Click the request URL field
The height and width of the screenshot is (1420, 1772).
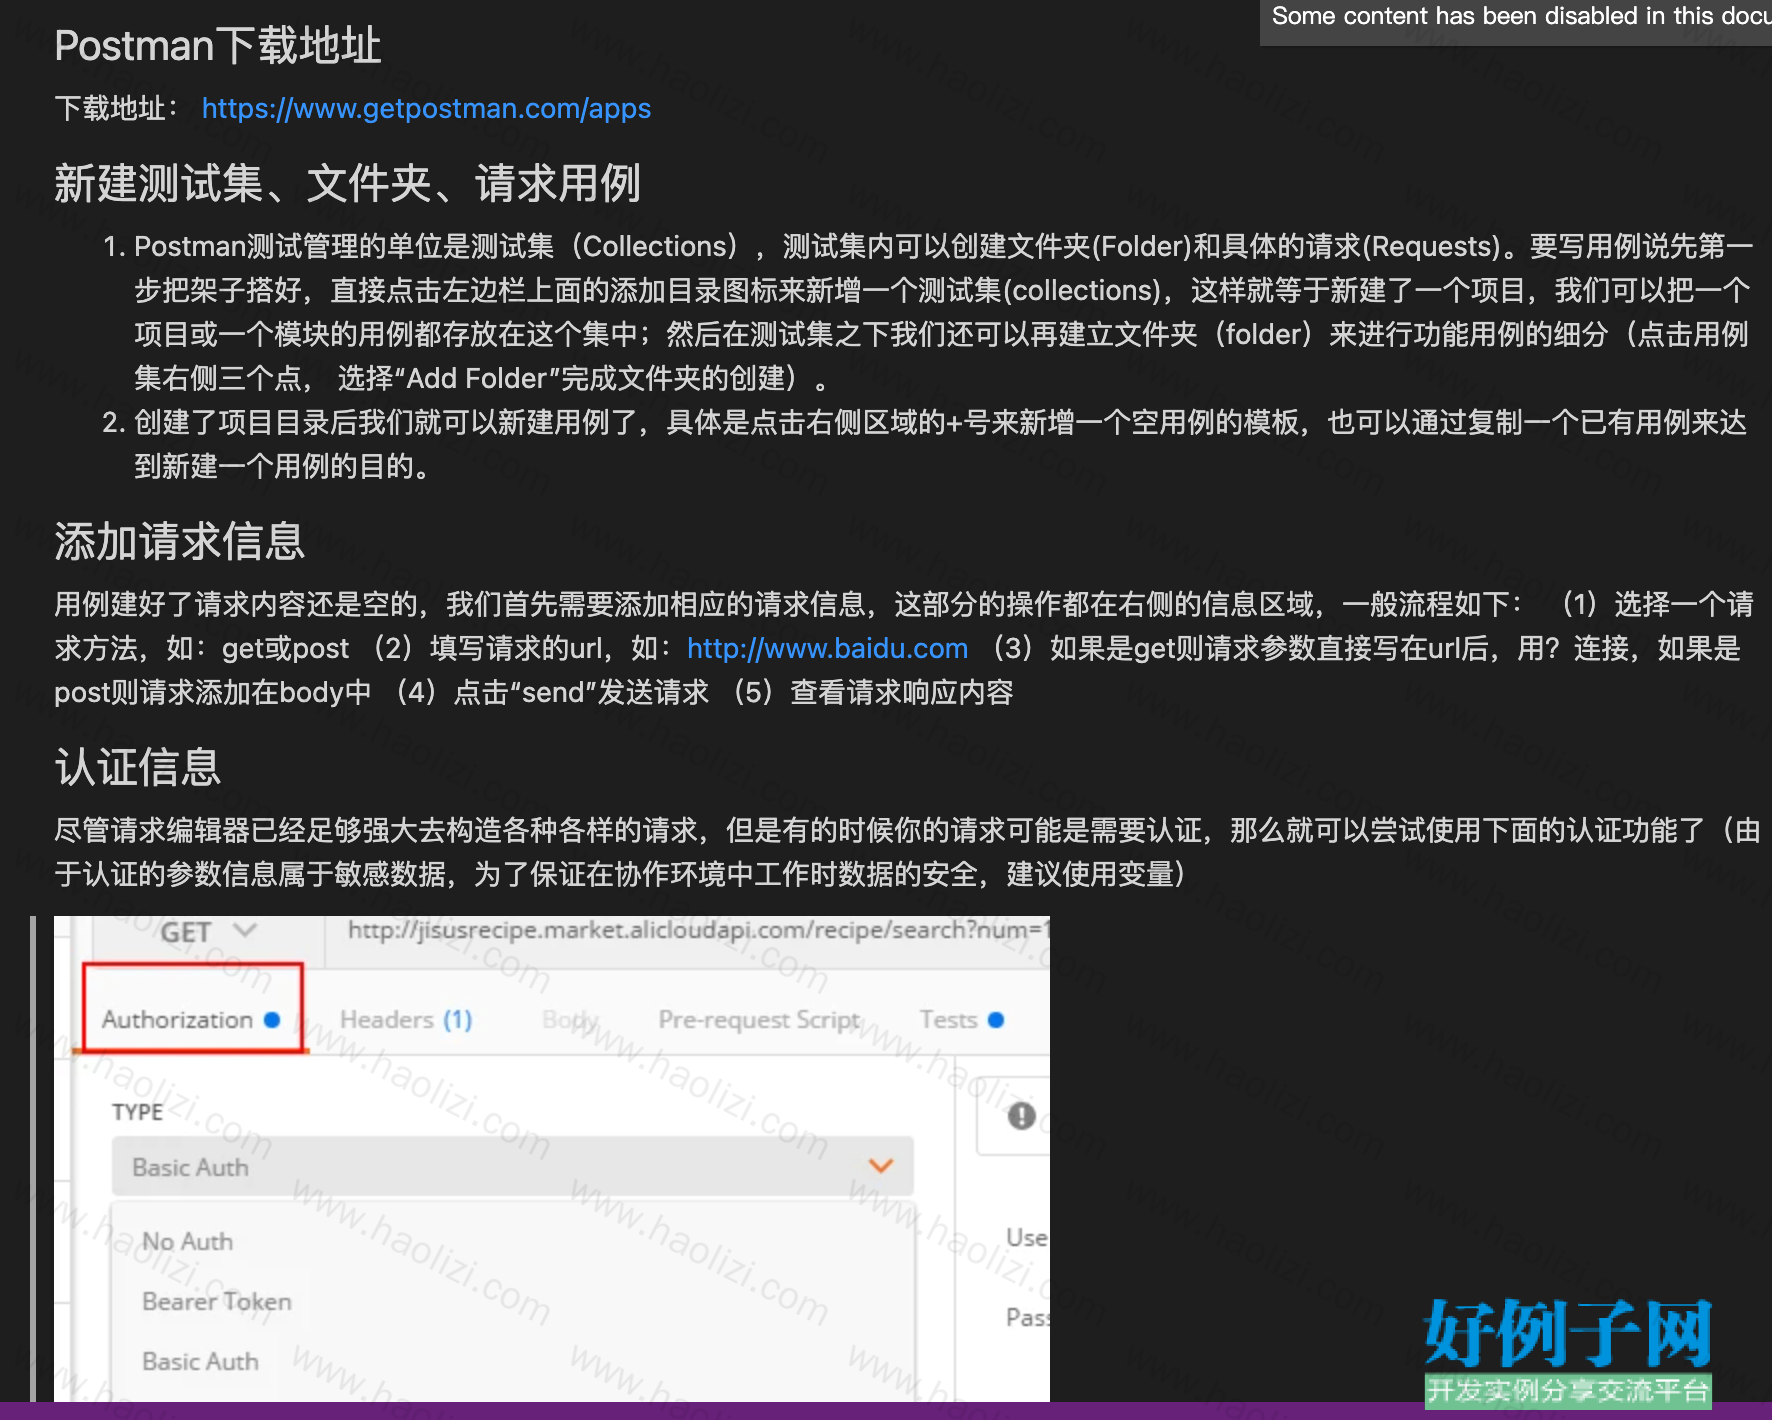click(688, 931)
